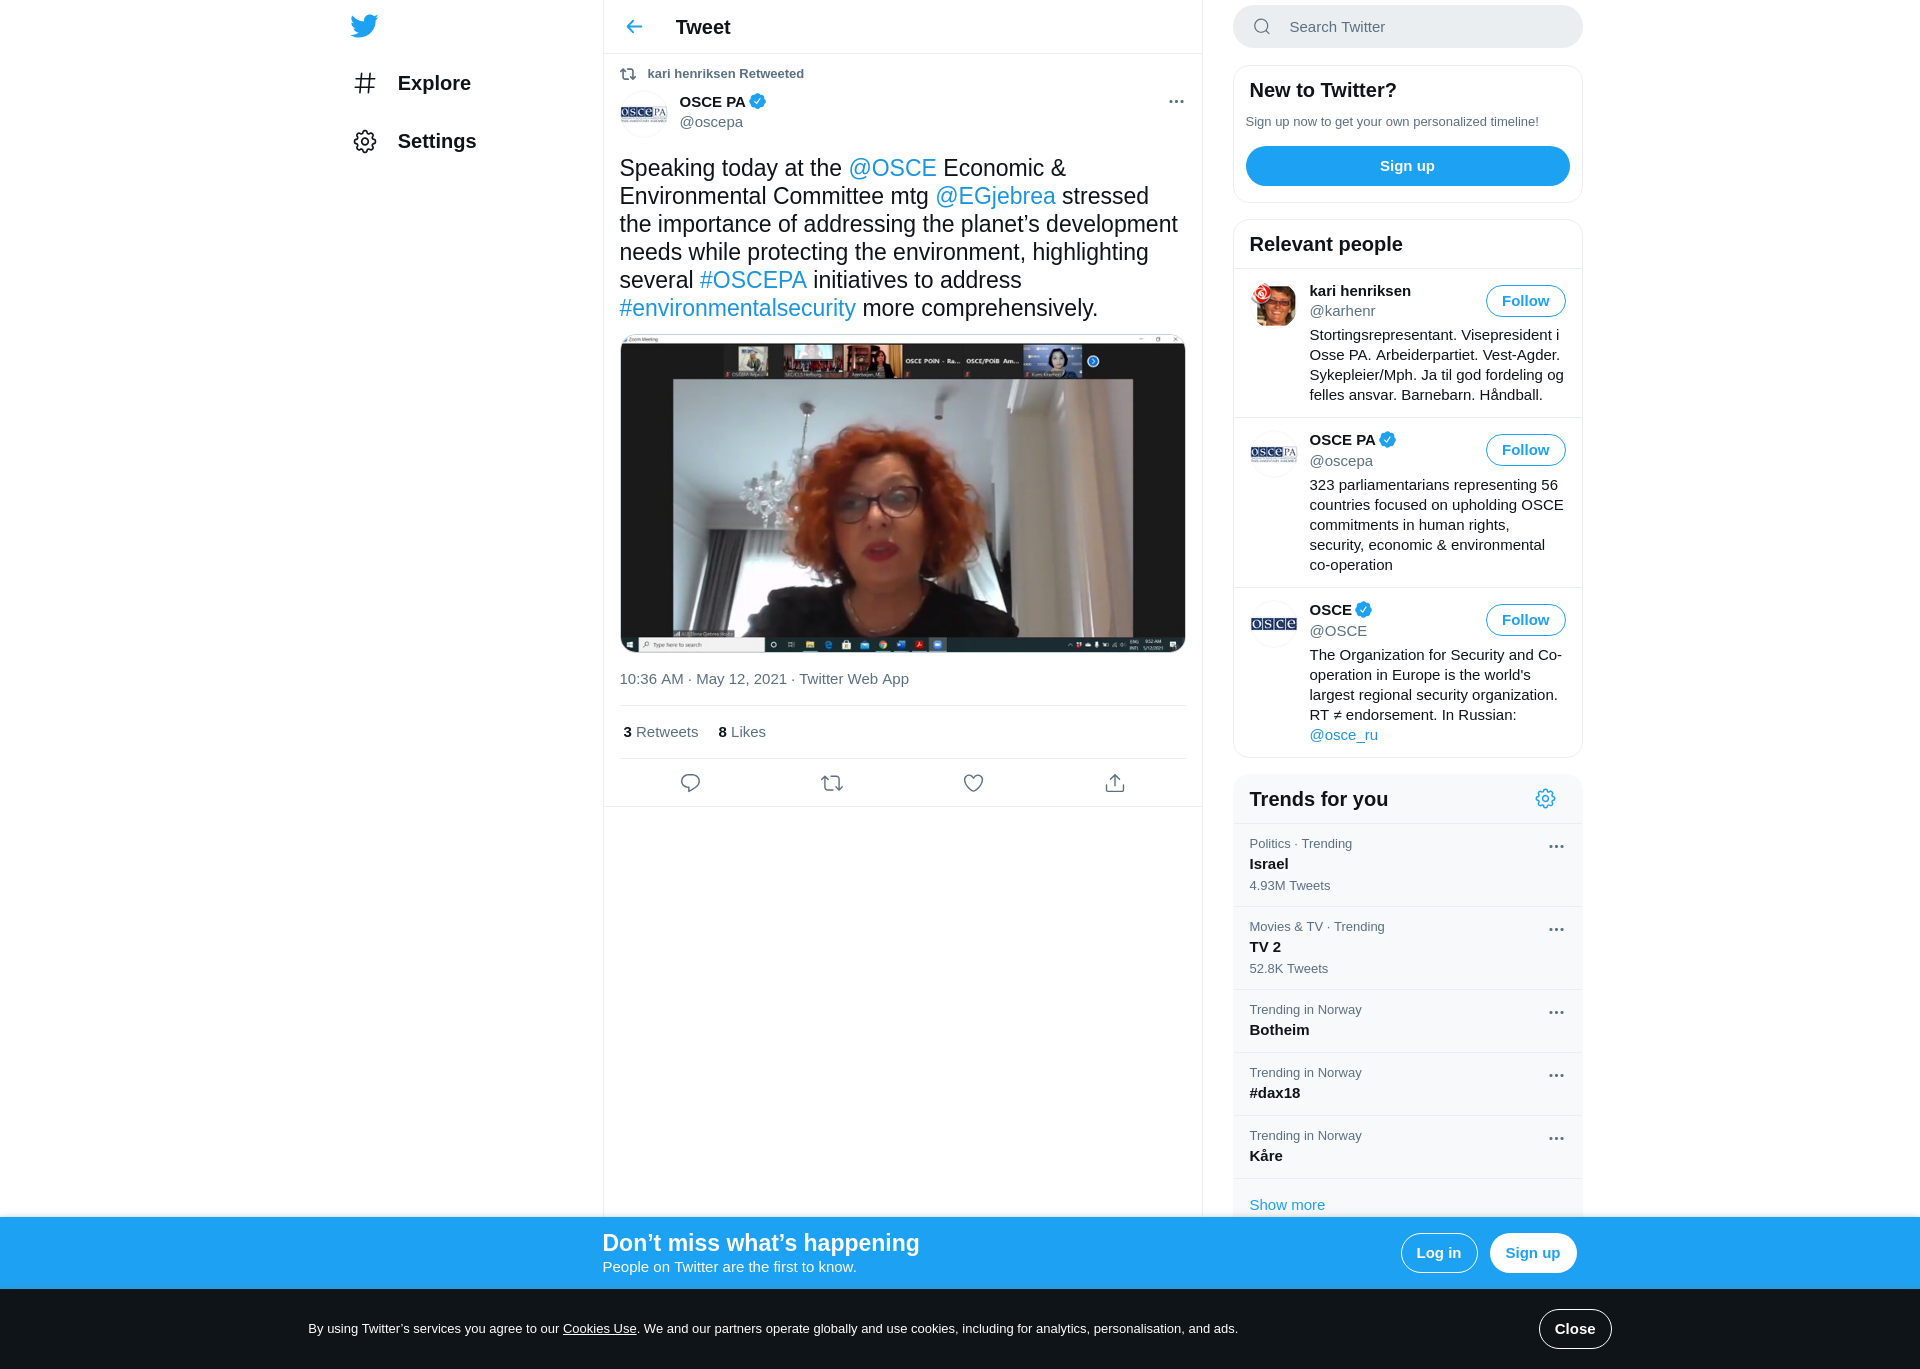The height and width of the screenshot is (1369, 1920).
Task: Select the #dax18 trending item
Action: point(1275,1093)
